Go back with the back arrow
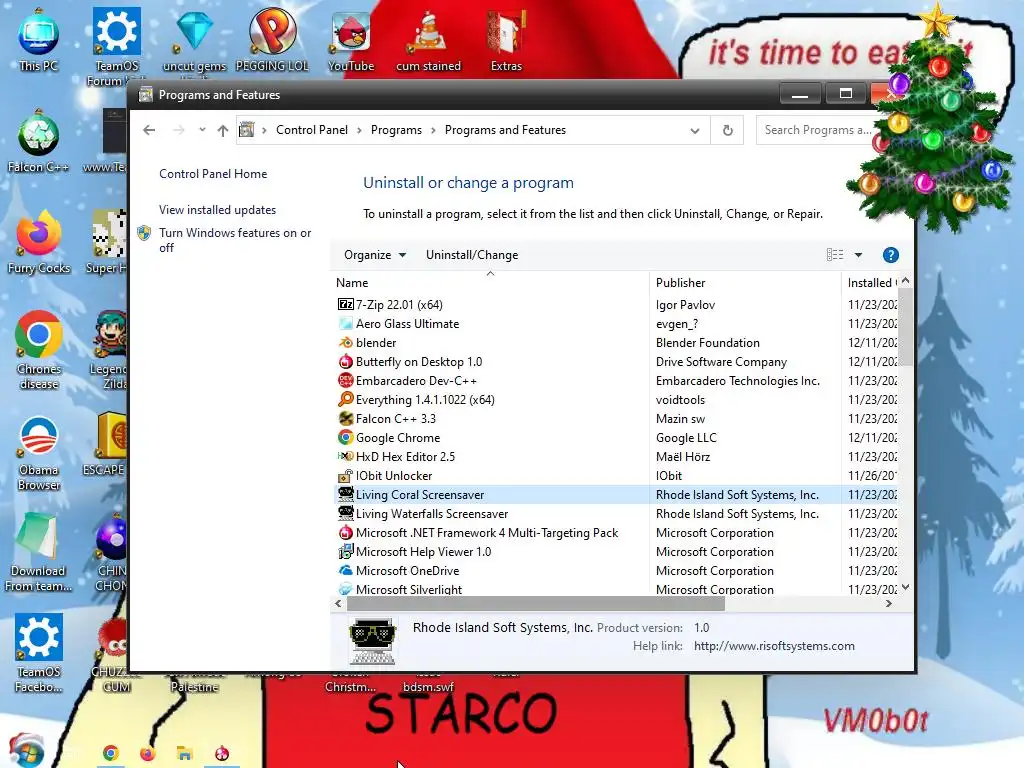The width and height of the screenshot is (1024, 768). (x=149, y=130)
